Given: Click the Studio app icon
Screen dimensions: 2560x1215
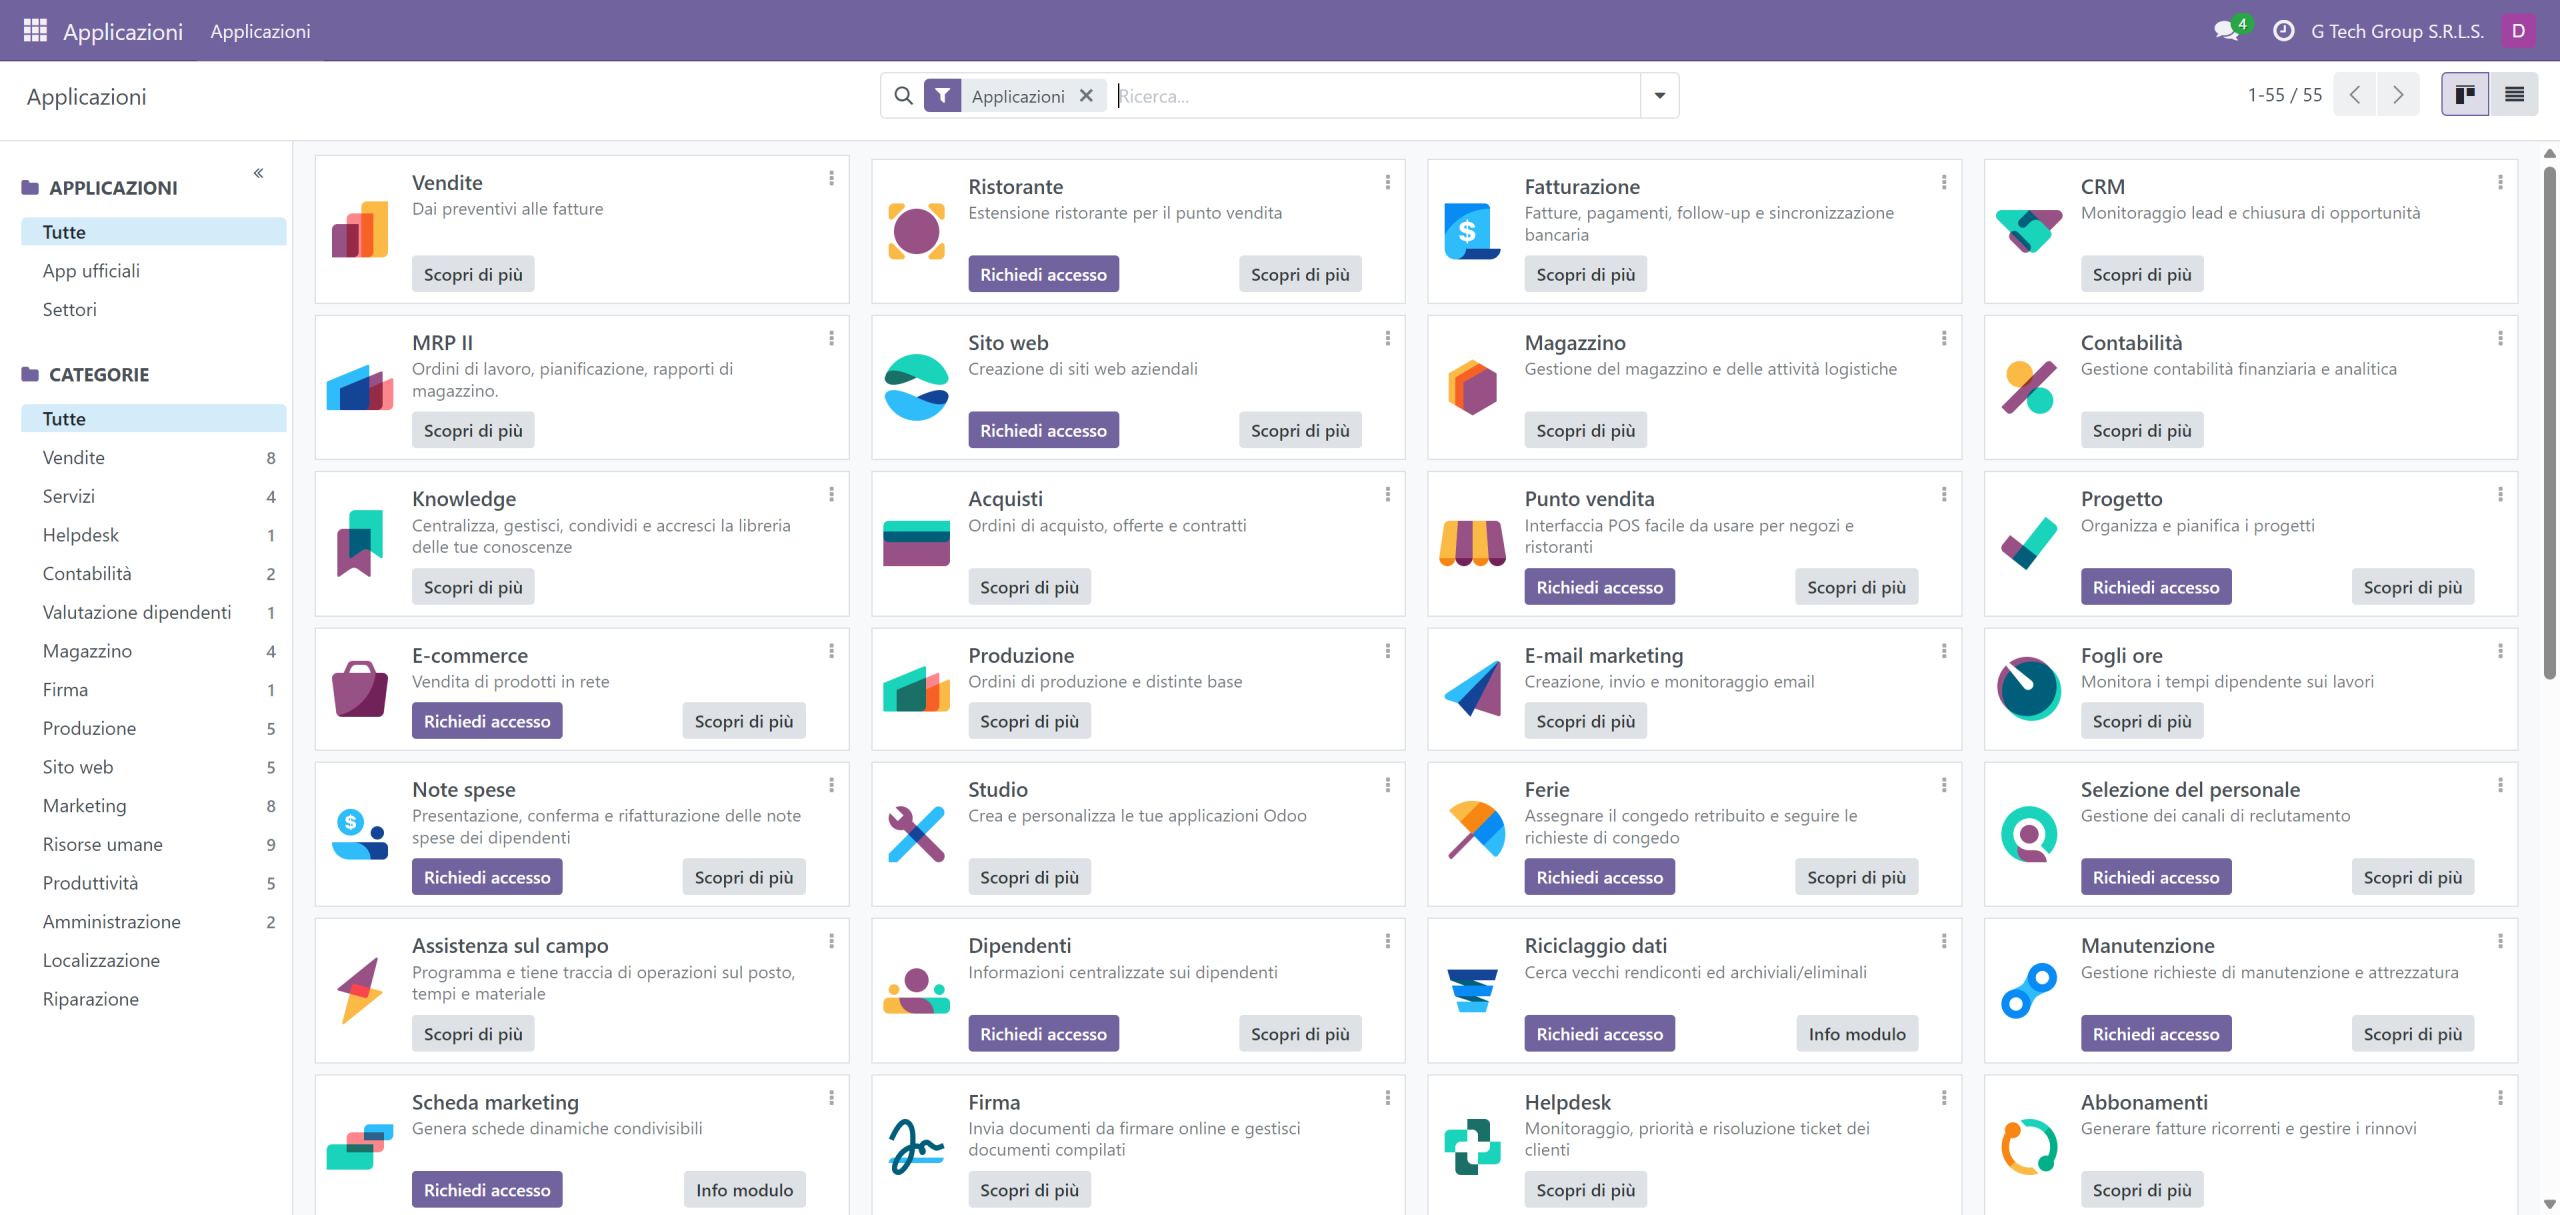Looking at the screenshot, I should (916, 833).
